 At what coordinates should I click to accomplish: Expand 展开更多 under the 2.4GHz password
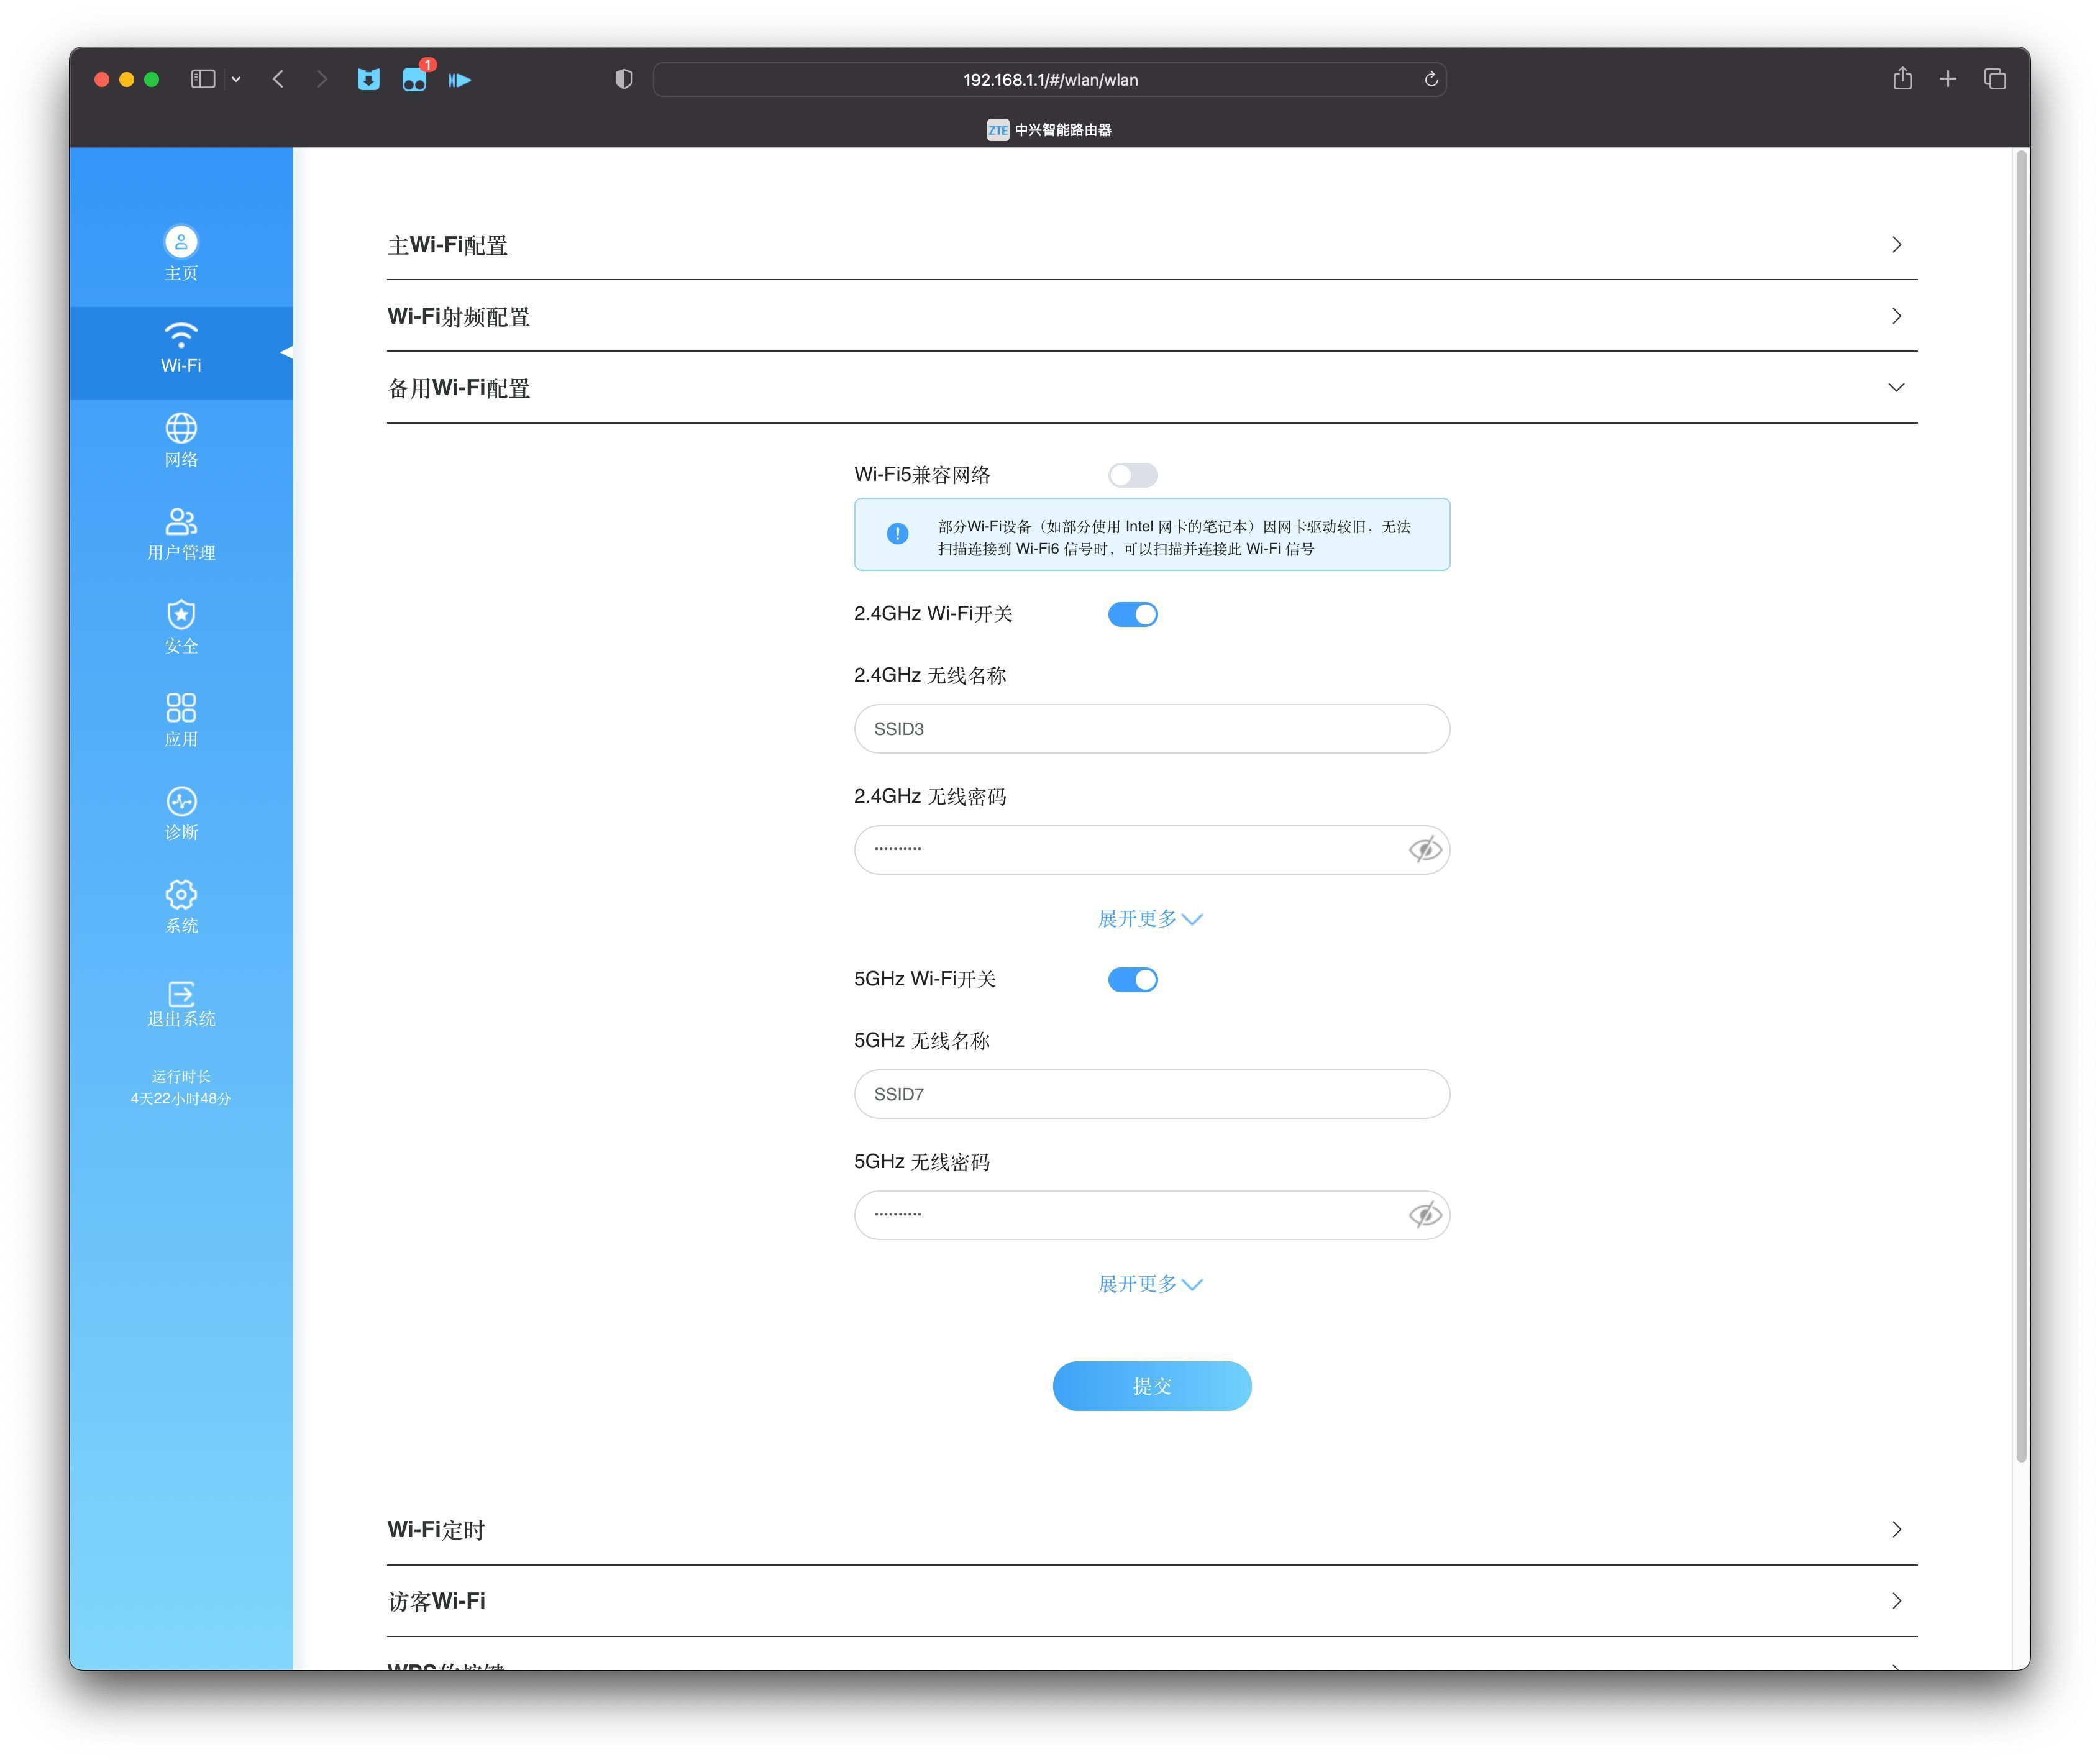[x=1150, y=918]
